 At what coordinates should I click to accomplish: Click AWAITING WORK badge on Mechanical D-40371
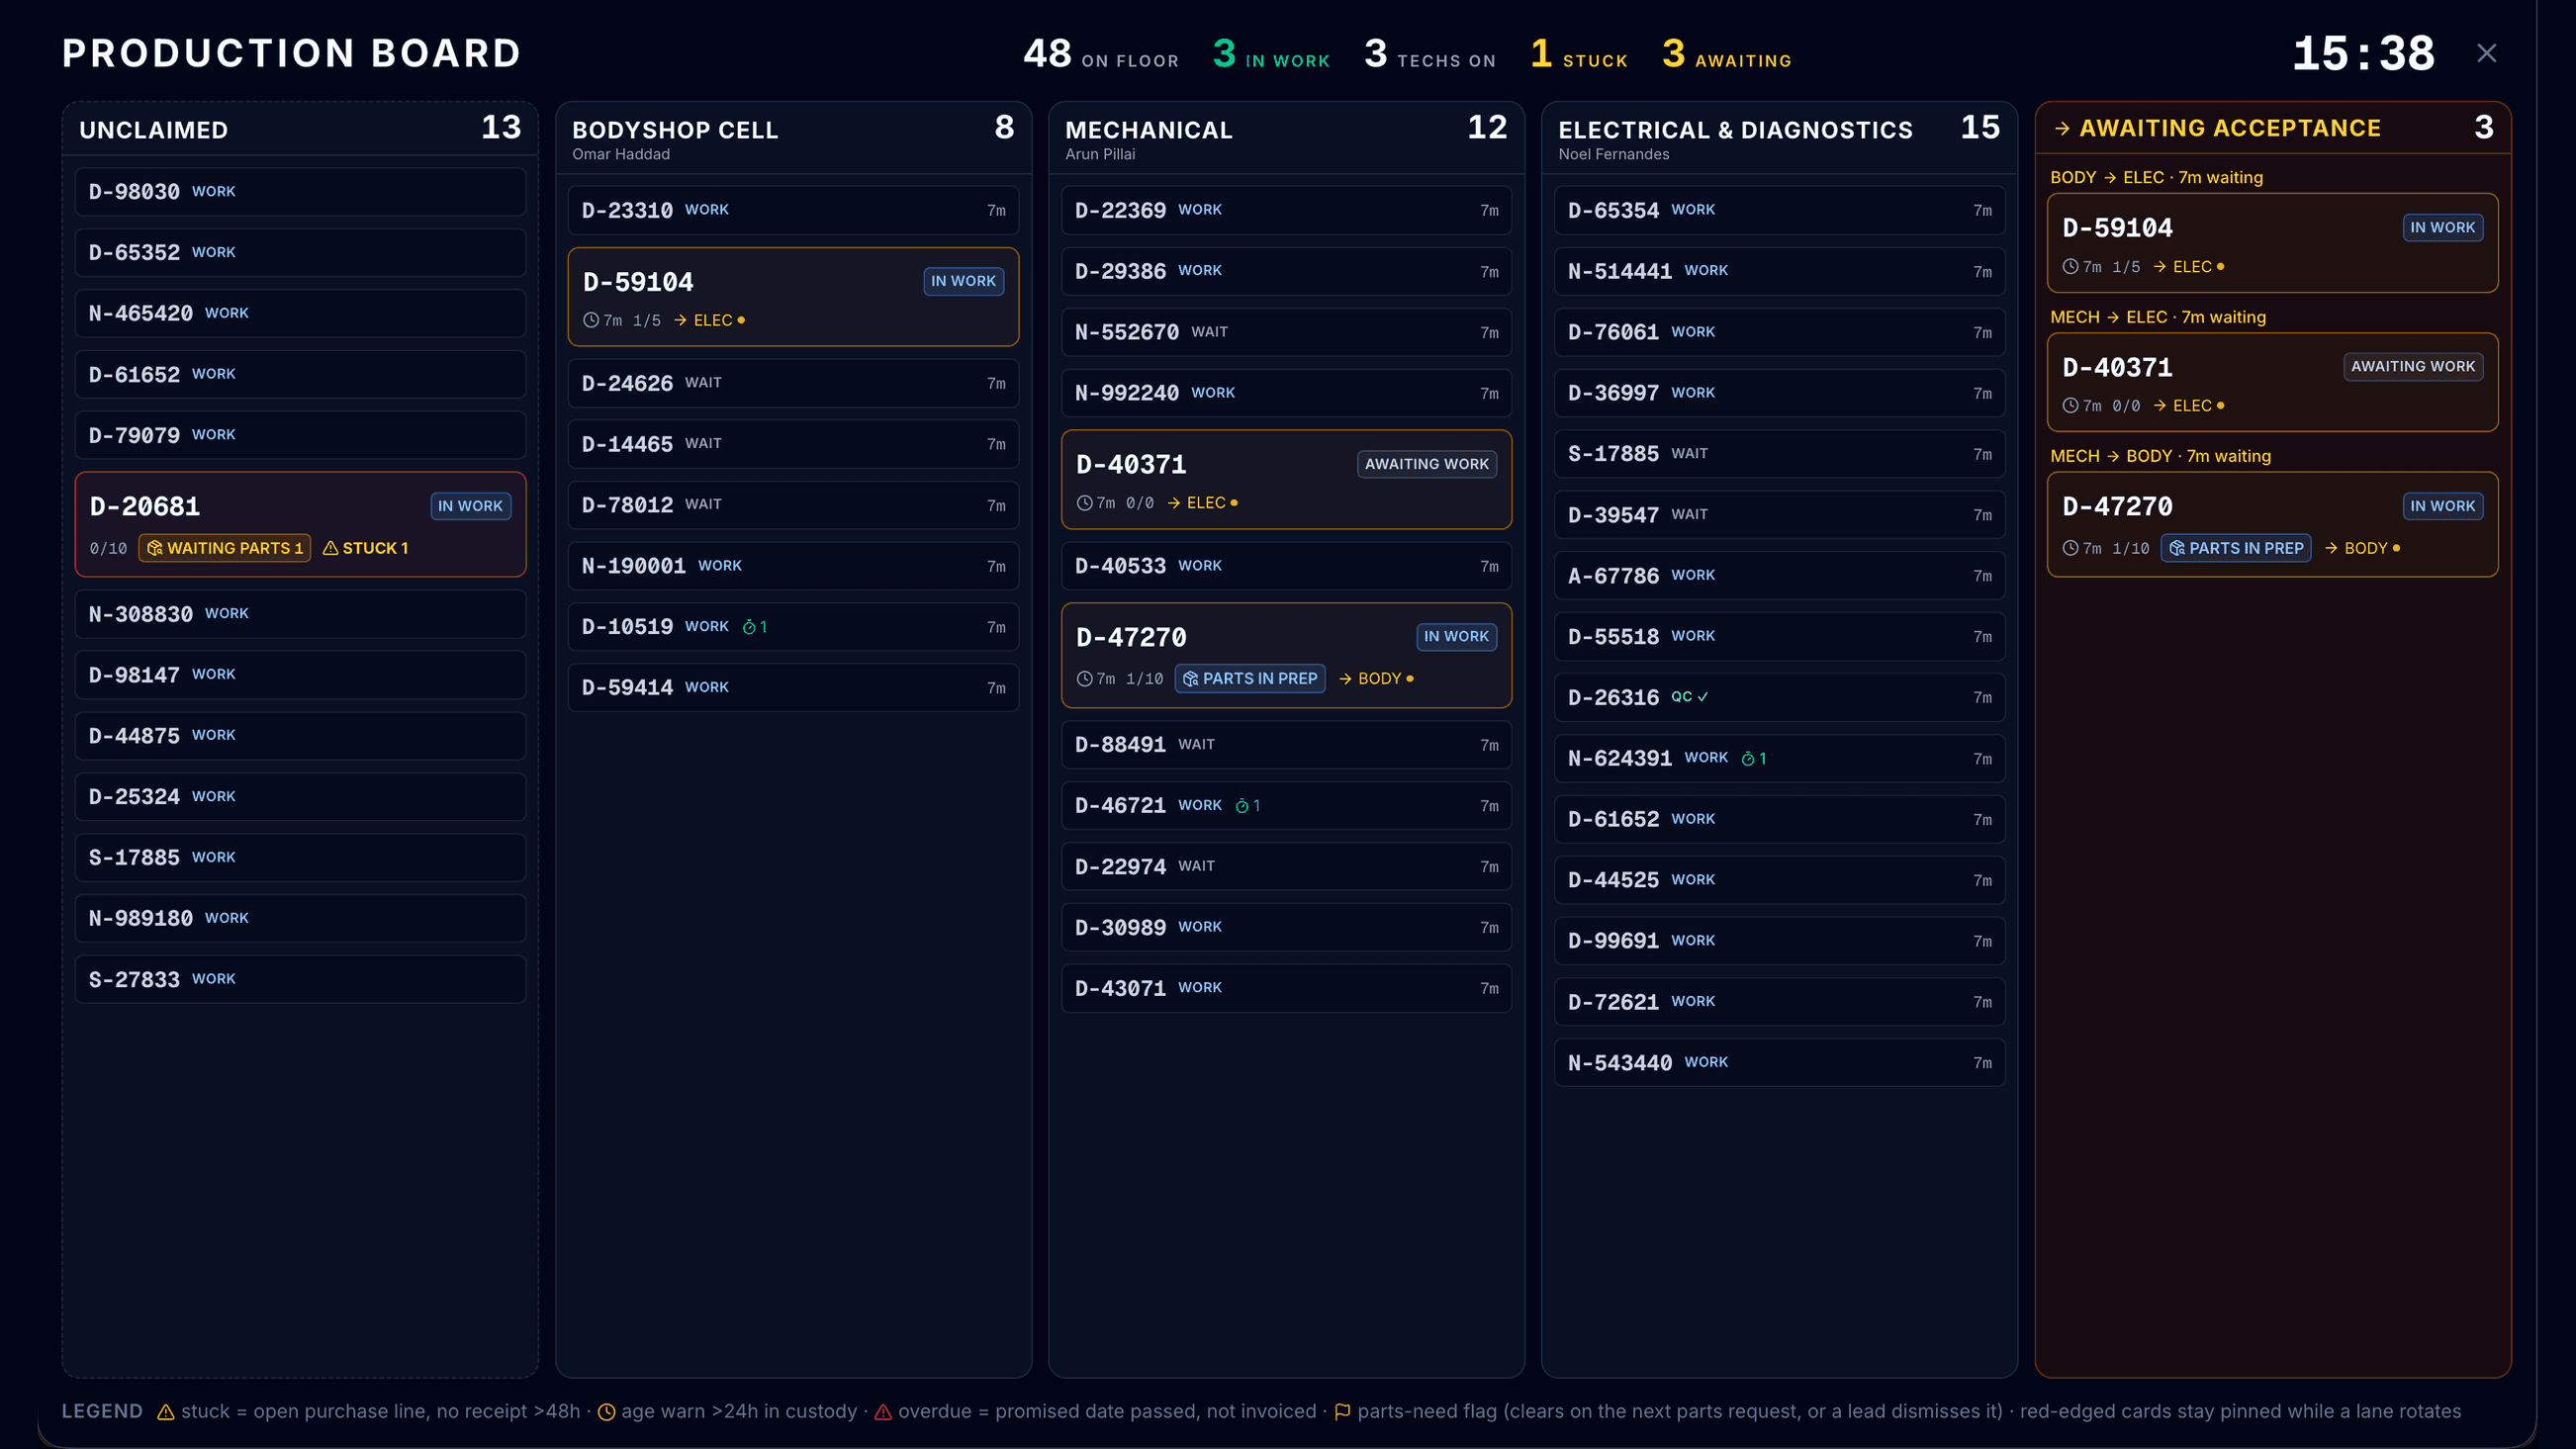click(x=1426, y=464)
